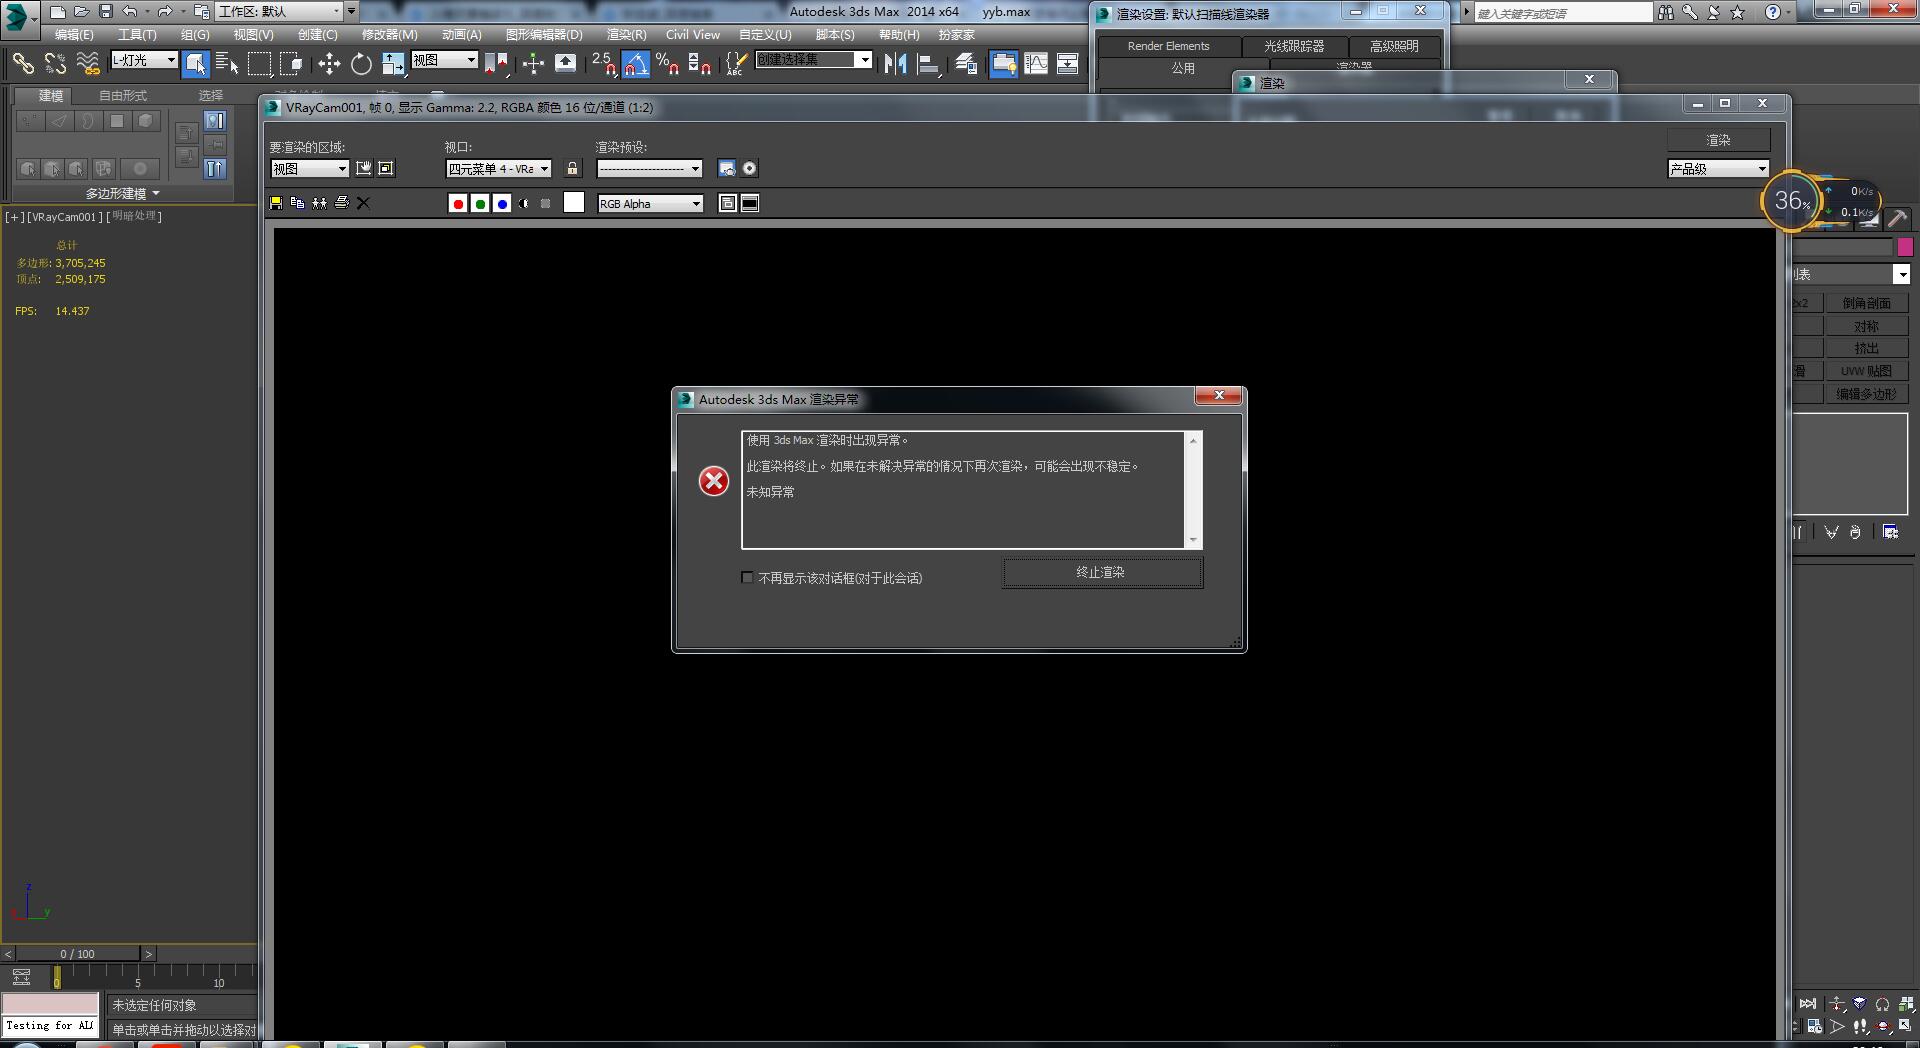The image size is (1920, 1048).
Task: Click the Print Image icon
Action: tap(341, 203)
